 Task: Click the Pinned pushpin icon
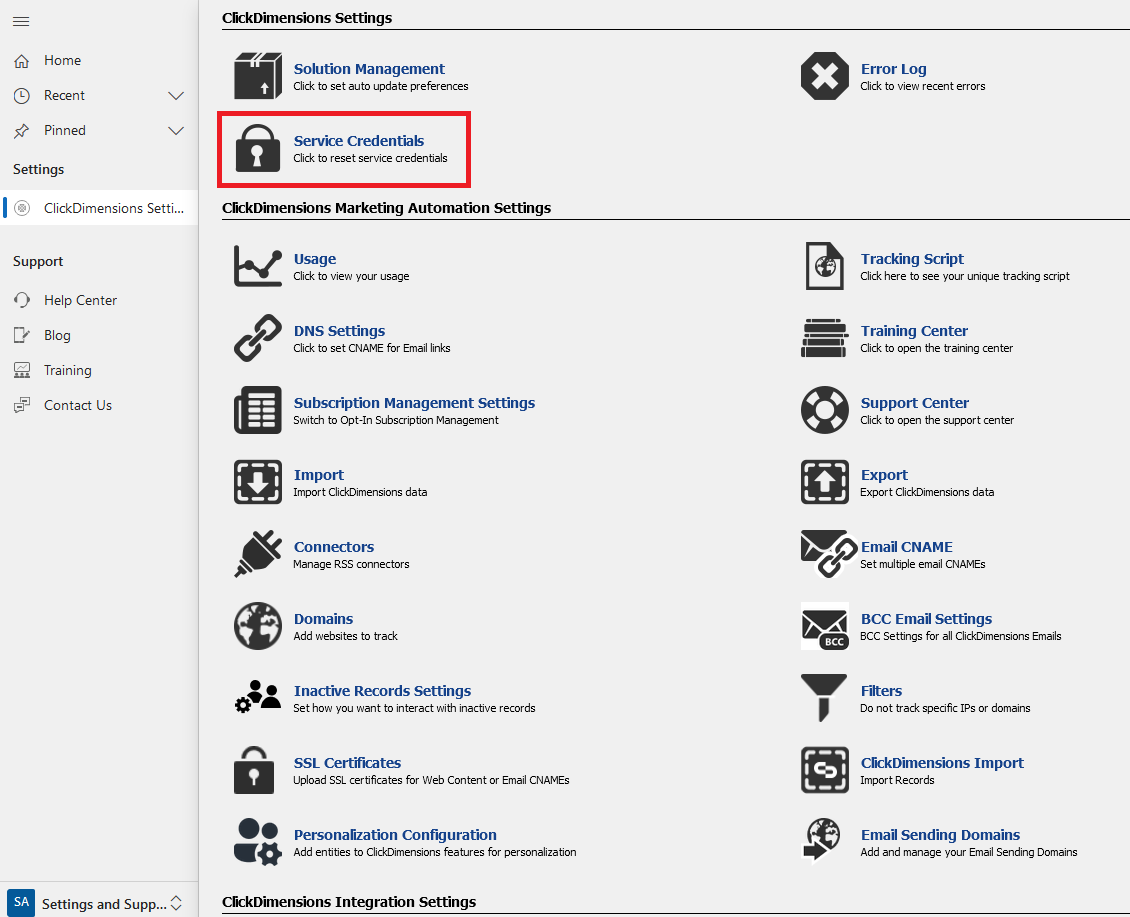(22, 130)
